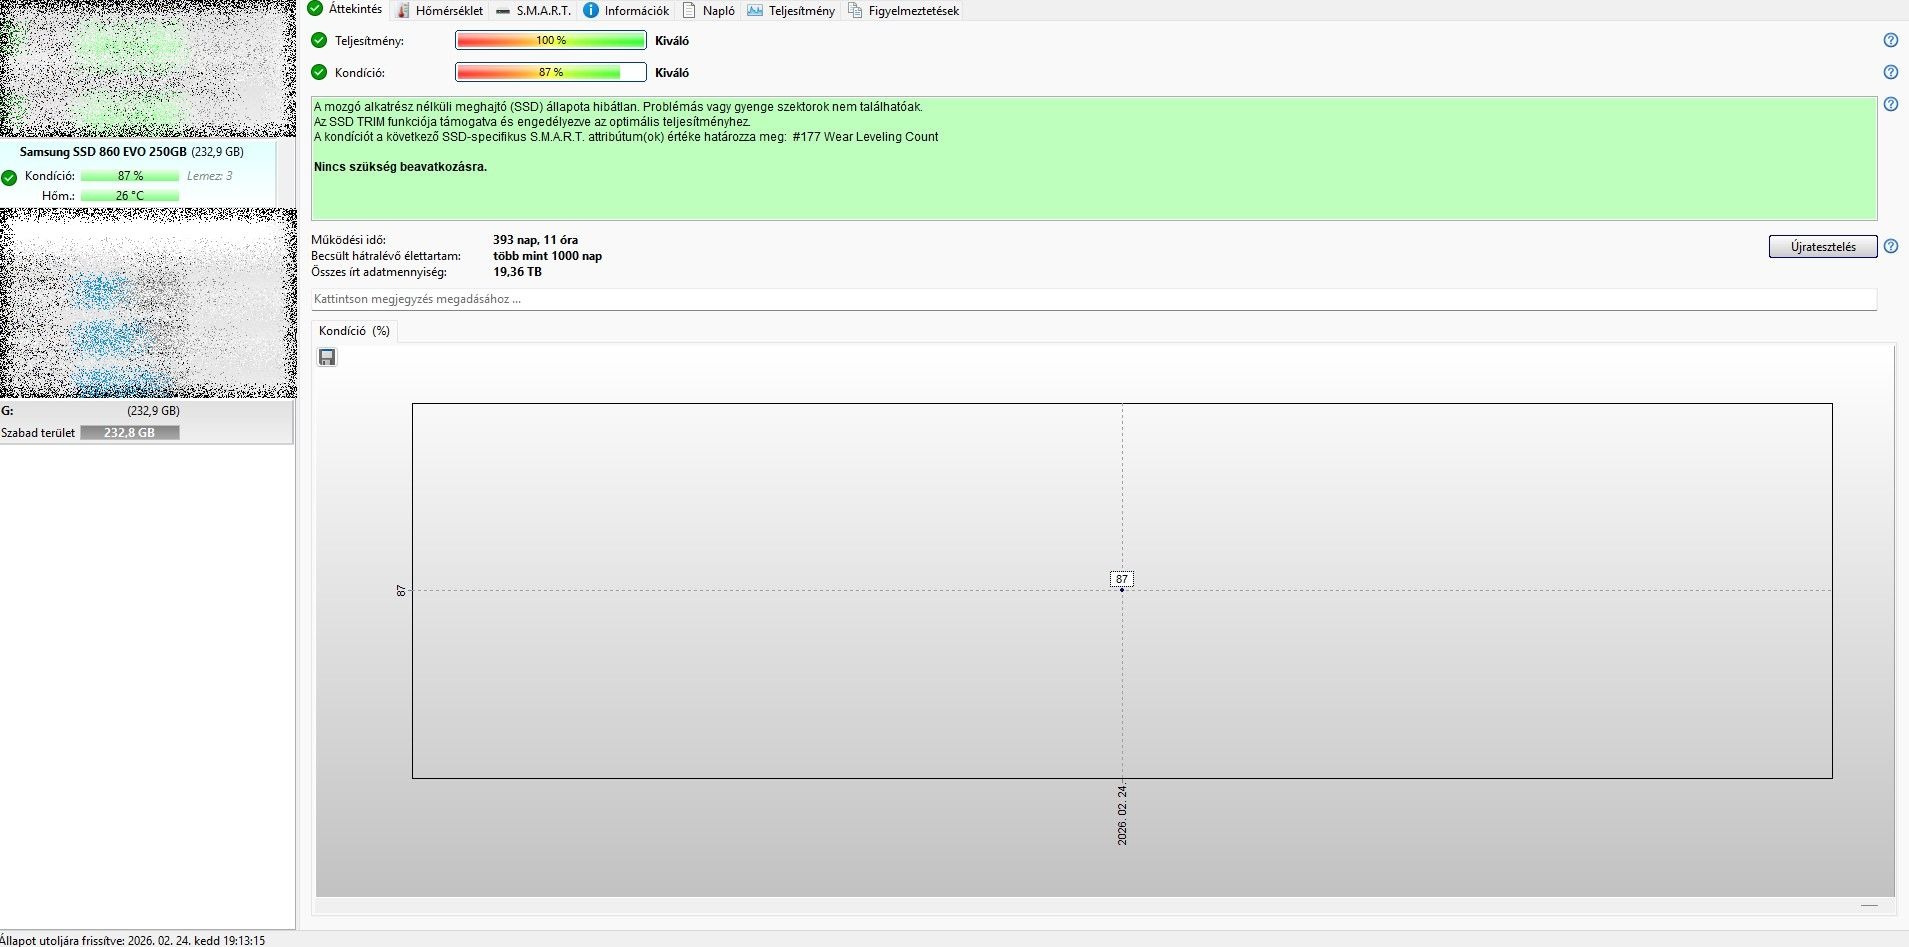The image size is (1909, 947).
Task: Click the status bar last refresh text
Action: [133, 940]
